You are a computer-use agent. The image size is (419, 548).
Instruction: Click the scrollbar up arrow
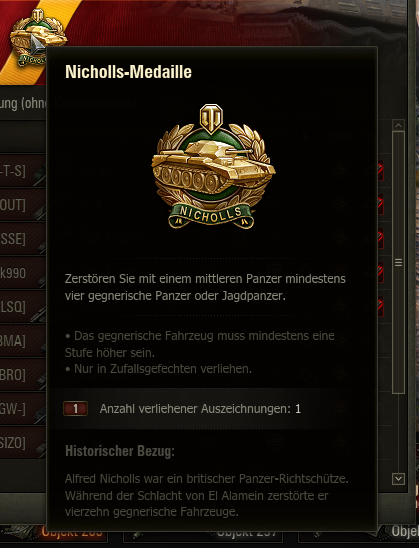(x=399, y=125)
